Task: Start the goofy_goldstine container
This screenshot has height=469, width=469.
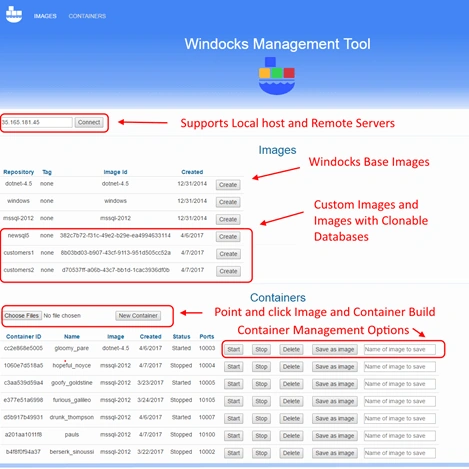Action: pos(234,384)
